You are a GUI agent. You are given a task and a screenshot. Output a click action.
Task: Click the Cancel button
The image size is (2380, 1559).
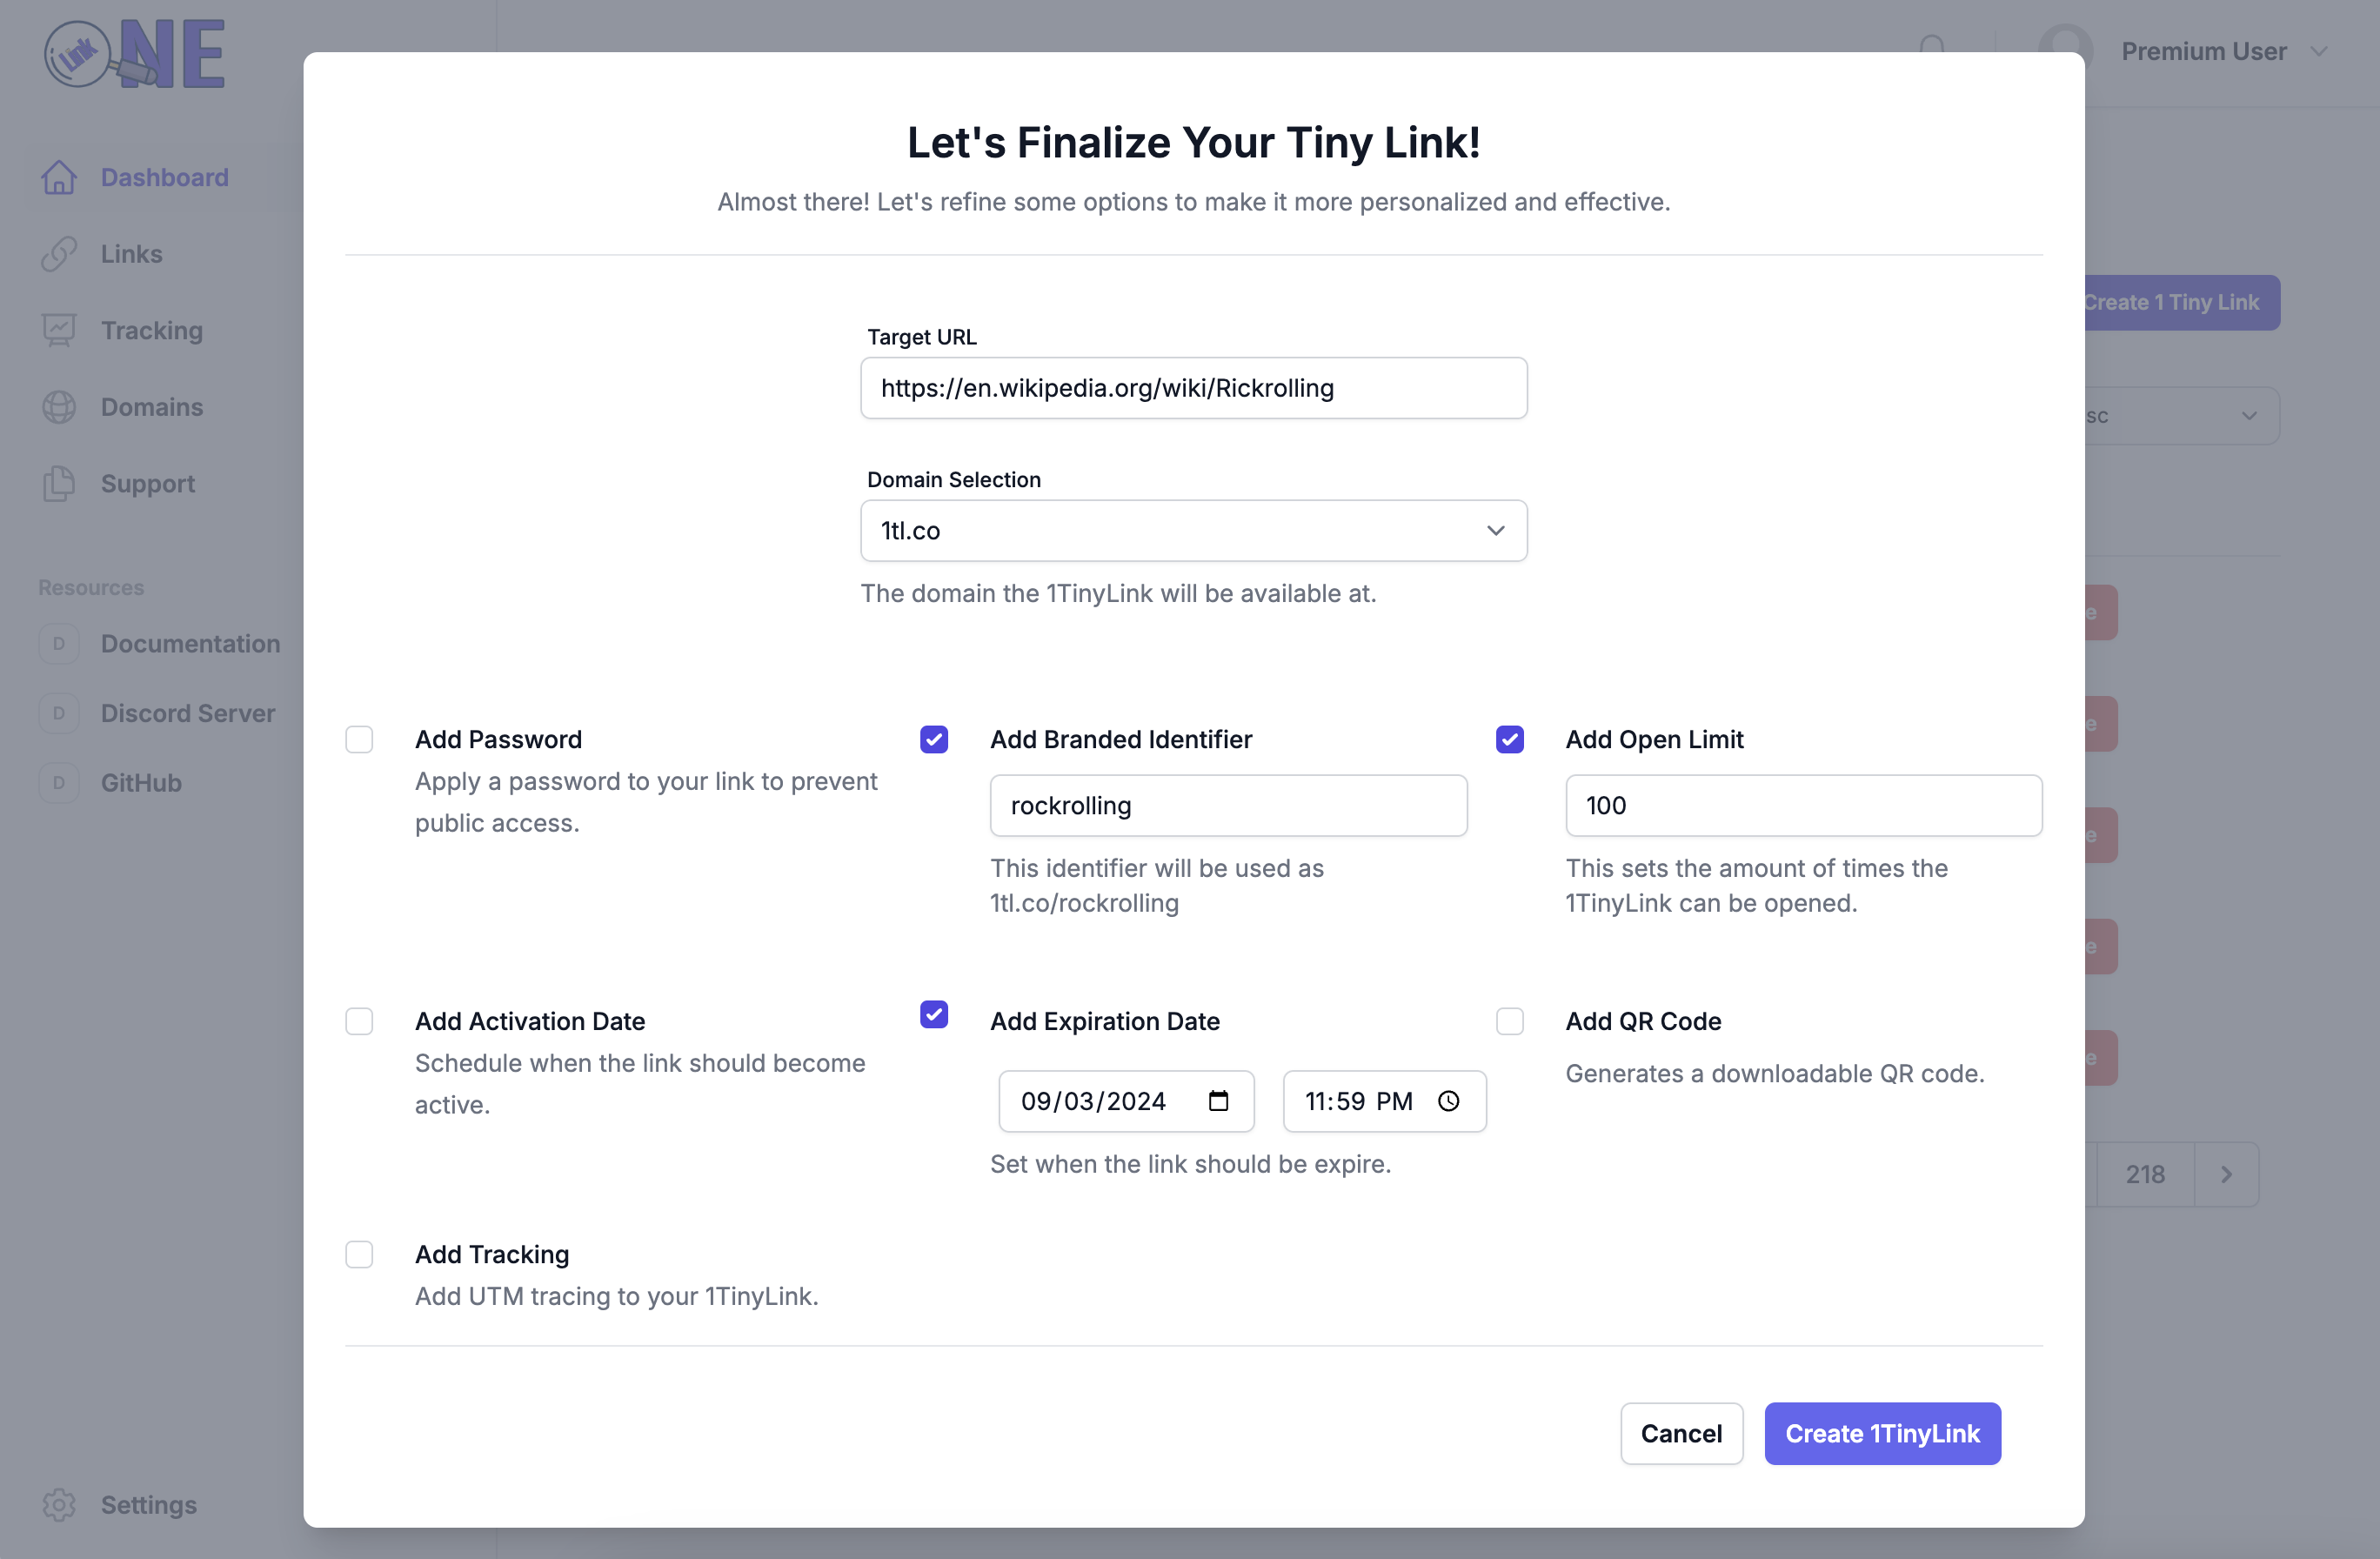click(x=1681, y=1432)
